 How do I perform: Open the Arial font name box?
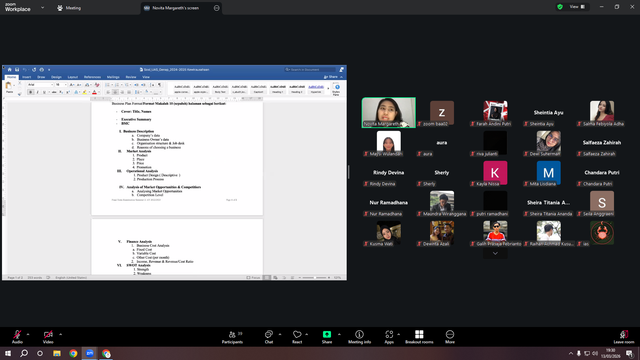pos(40,84)
